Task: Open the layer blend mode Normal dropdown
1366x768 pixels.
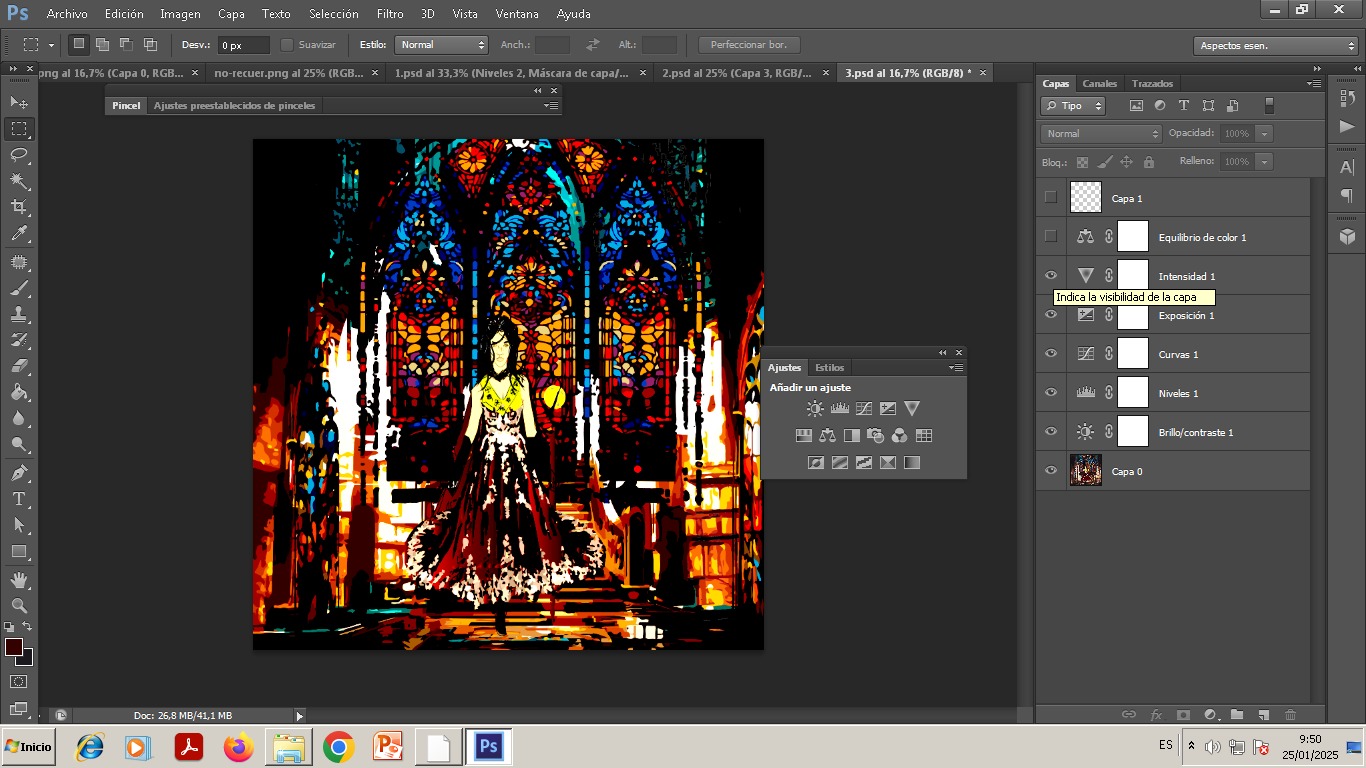Action: [1101, 133]
